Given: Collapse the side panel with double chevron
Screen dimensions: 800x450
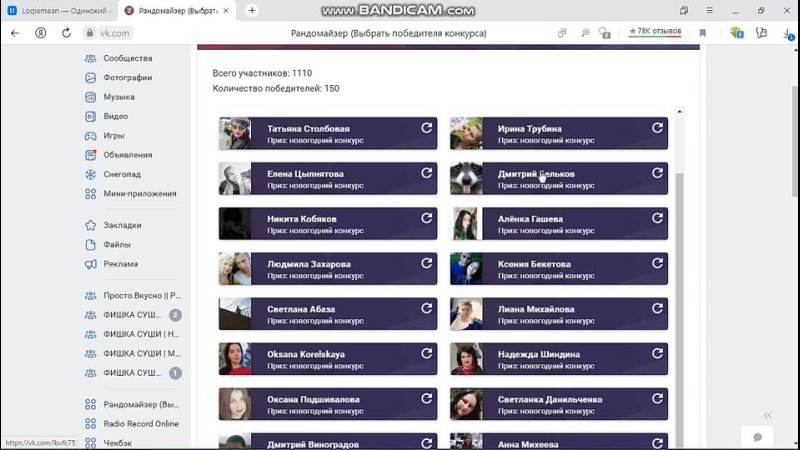Looking at the screenshot, I should [x=768, y=415].
